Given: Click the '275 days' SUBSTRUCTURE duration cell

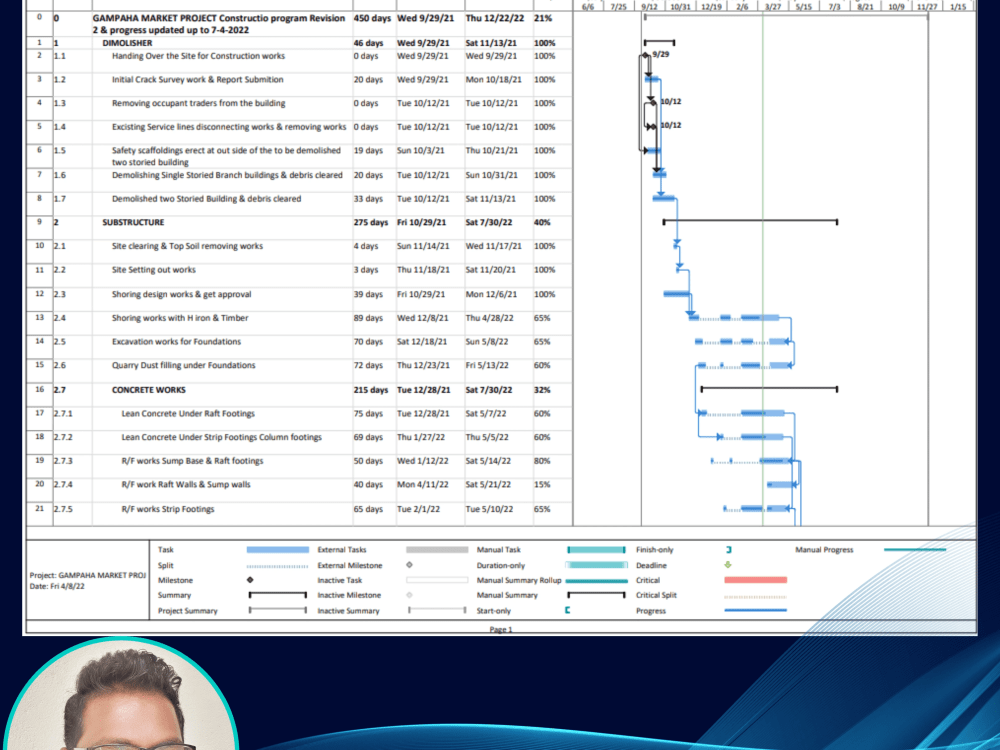Looking at the screenshot, I should 371,223.
